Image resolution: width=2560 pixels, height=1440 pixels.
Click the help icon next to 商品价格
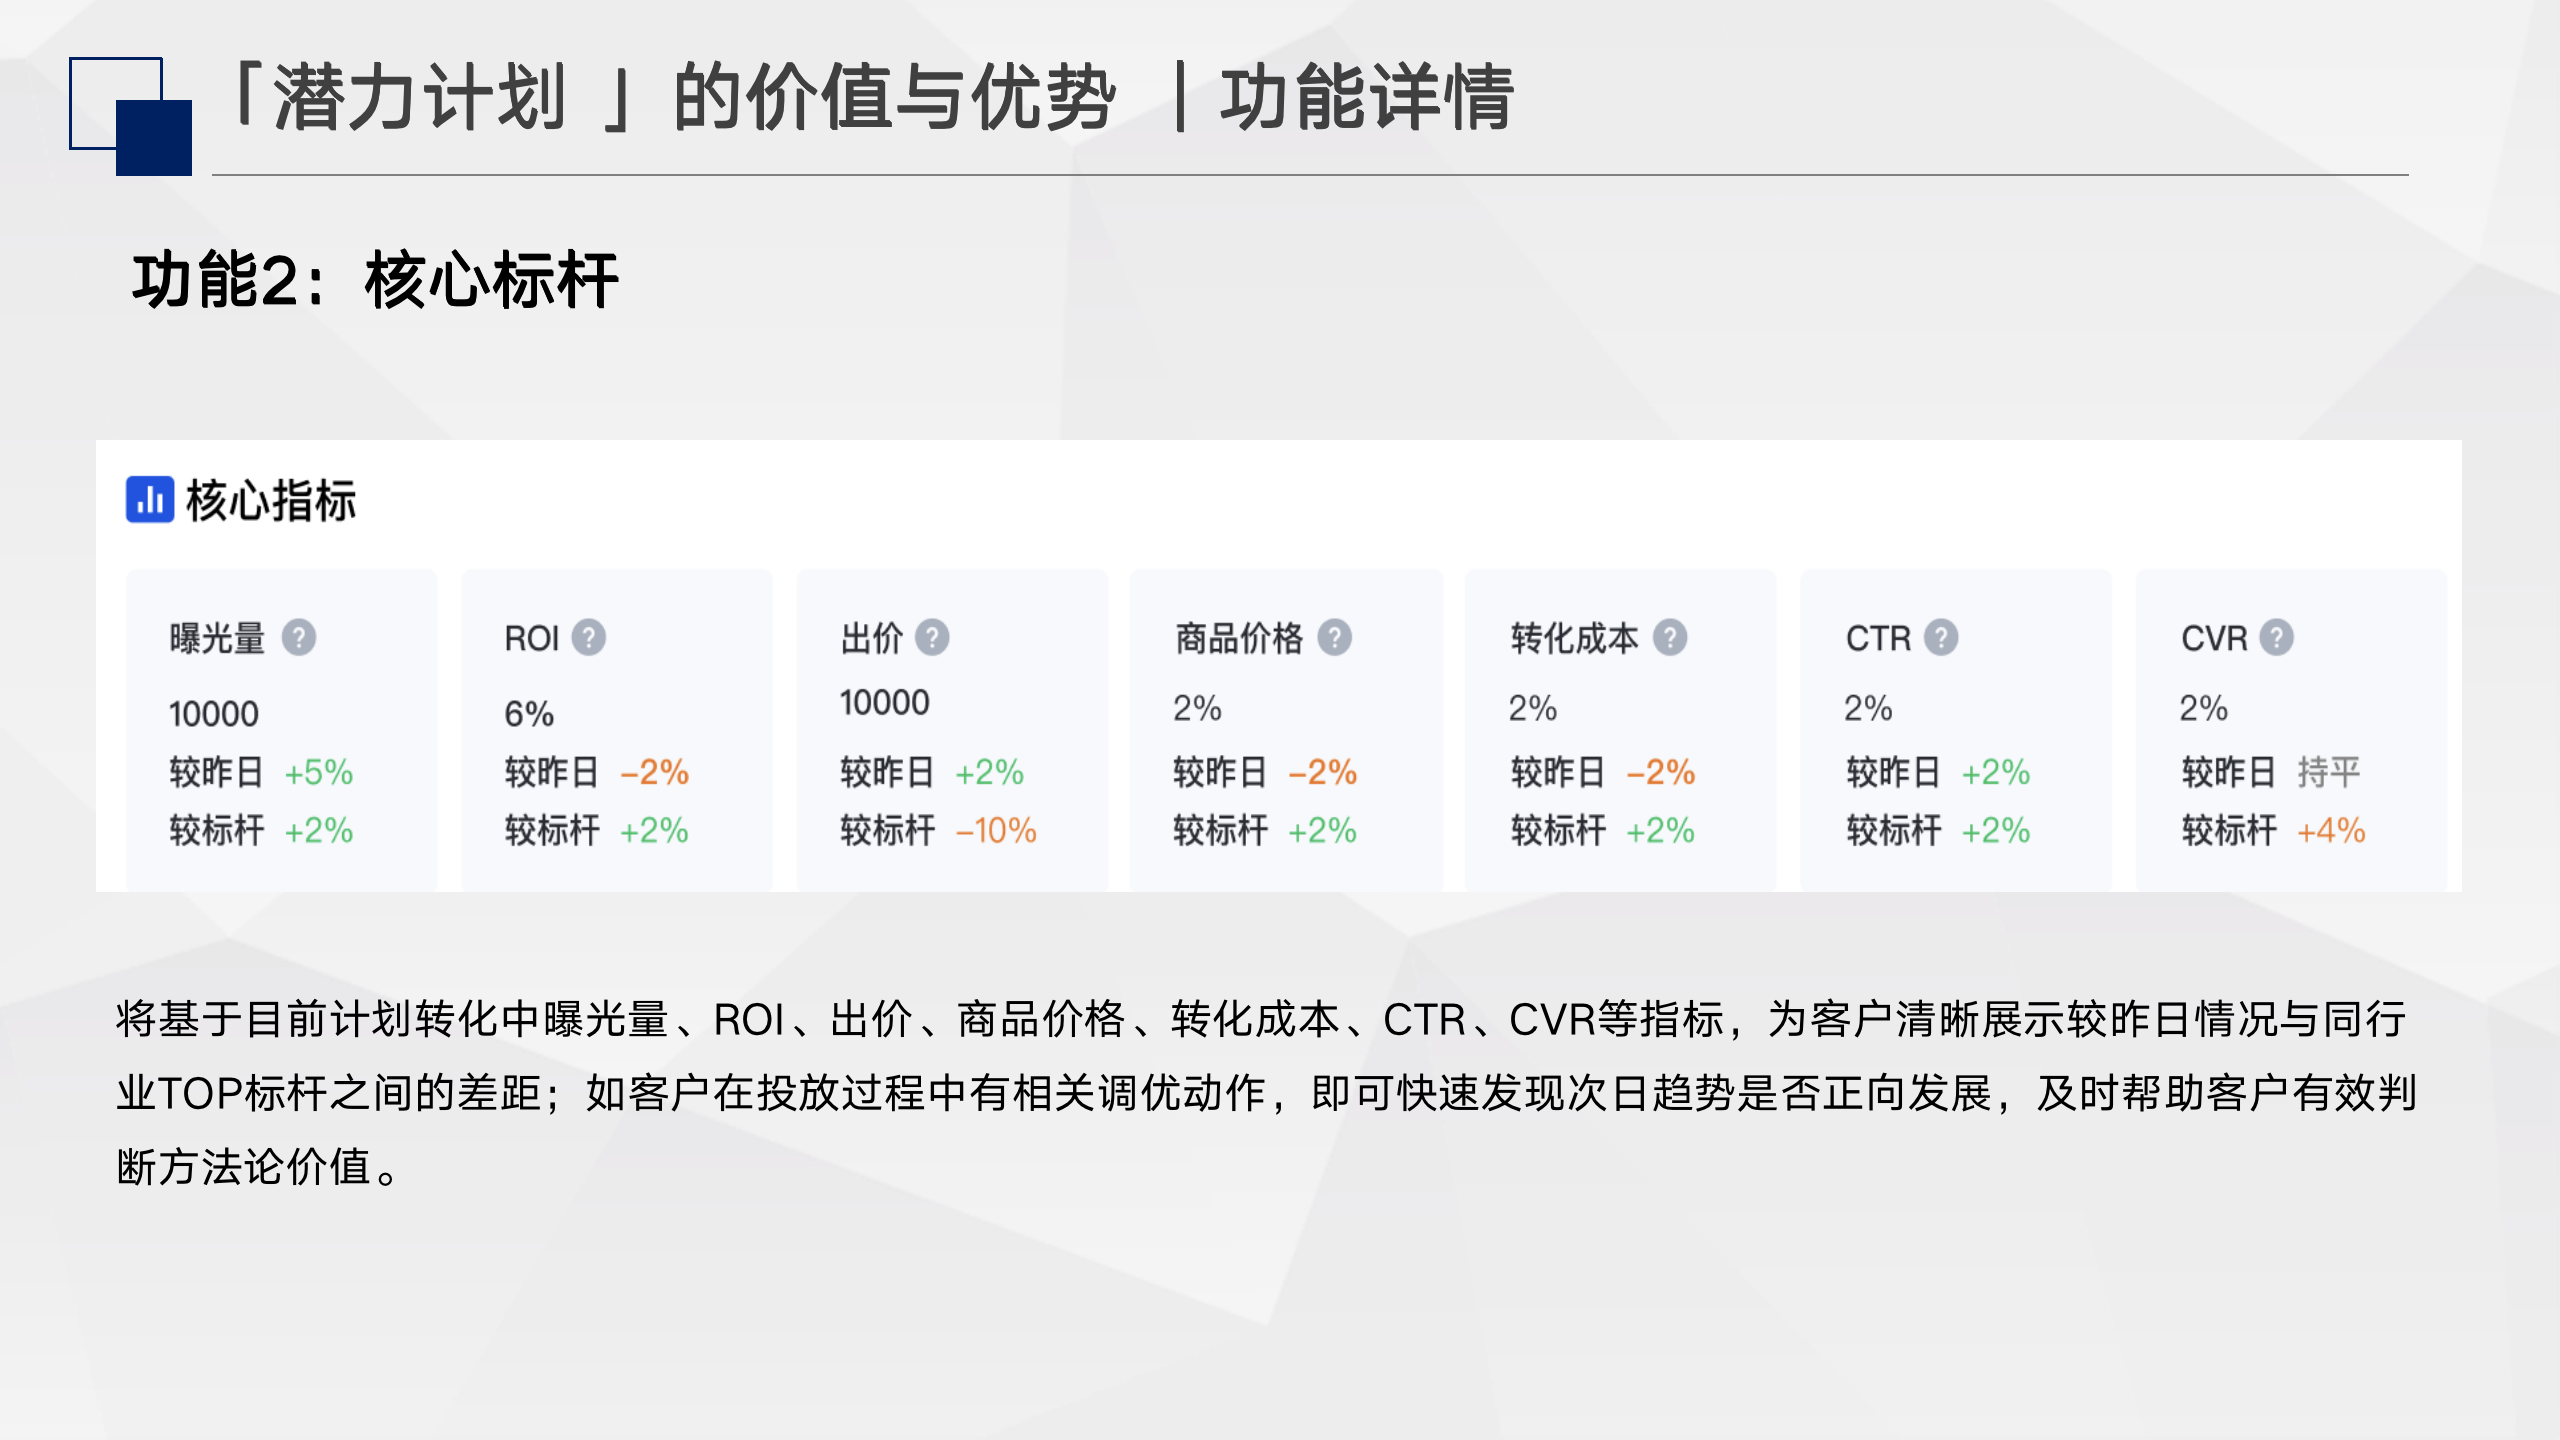pos(1334,637)
